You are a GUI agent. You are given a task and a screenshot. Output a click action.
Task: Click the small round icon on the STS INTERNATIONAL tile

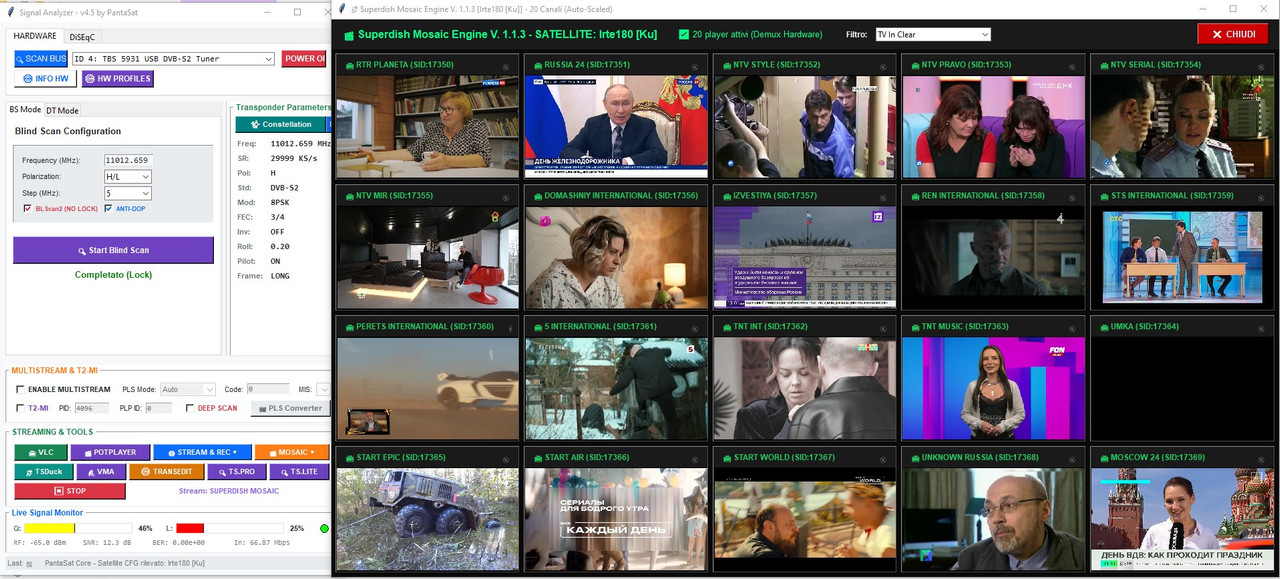[1260, 198]
